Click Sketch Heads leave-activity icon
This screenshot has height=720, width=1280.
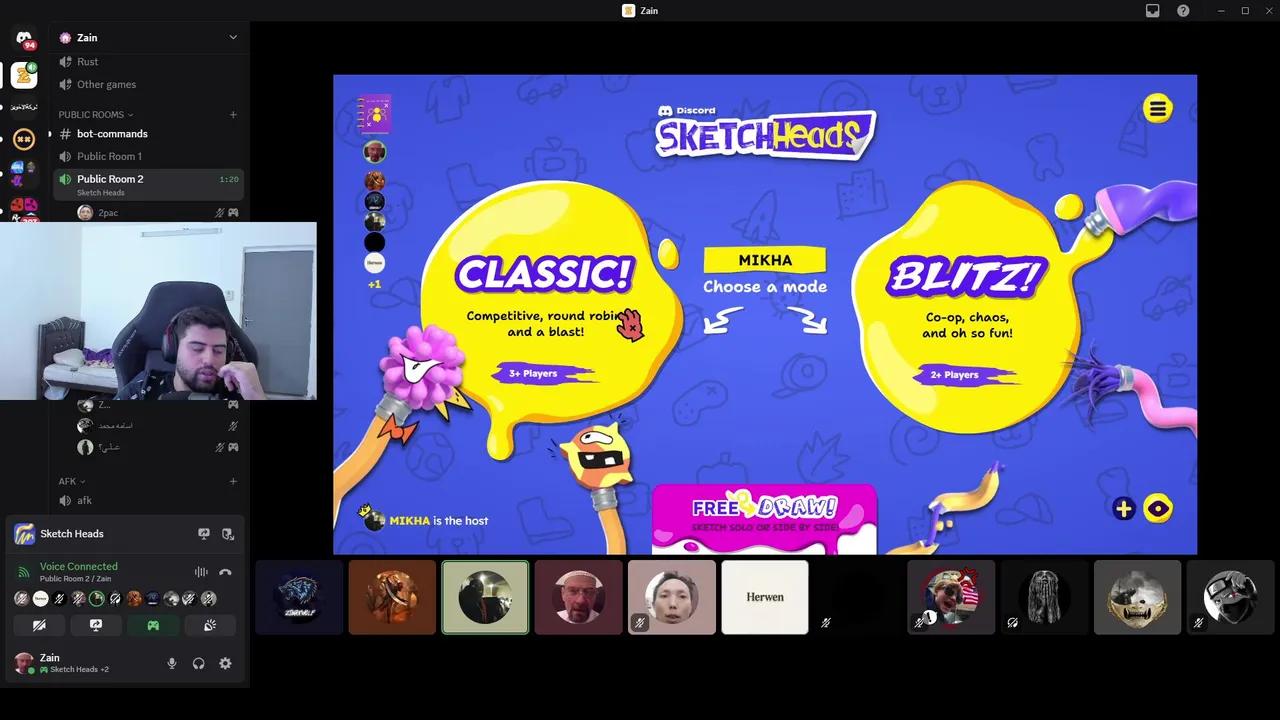[228, 534]
